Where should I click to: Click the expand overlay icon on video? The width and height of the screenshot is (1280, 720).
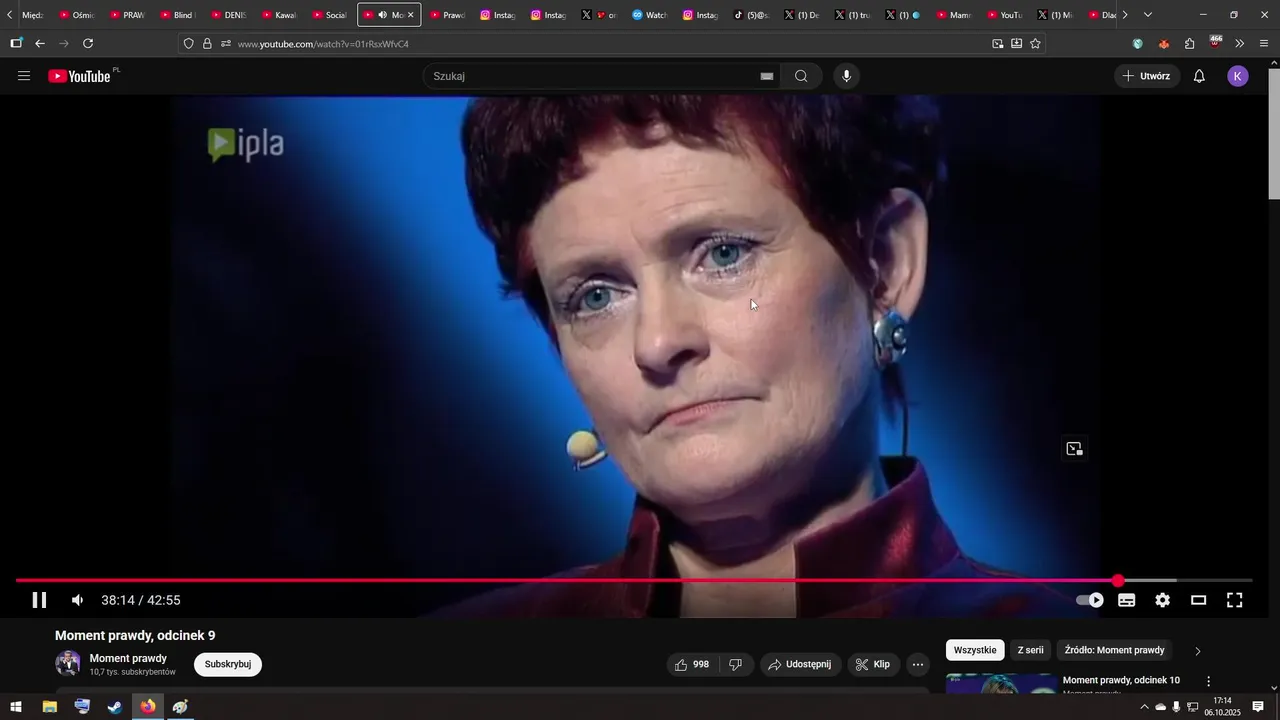[1074, 449]
